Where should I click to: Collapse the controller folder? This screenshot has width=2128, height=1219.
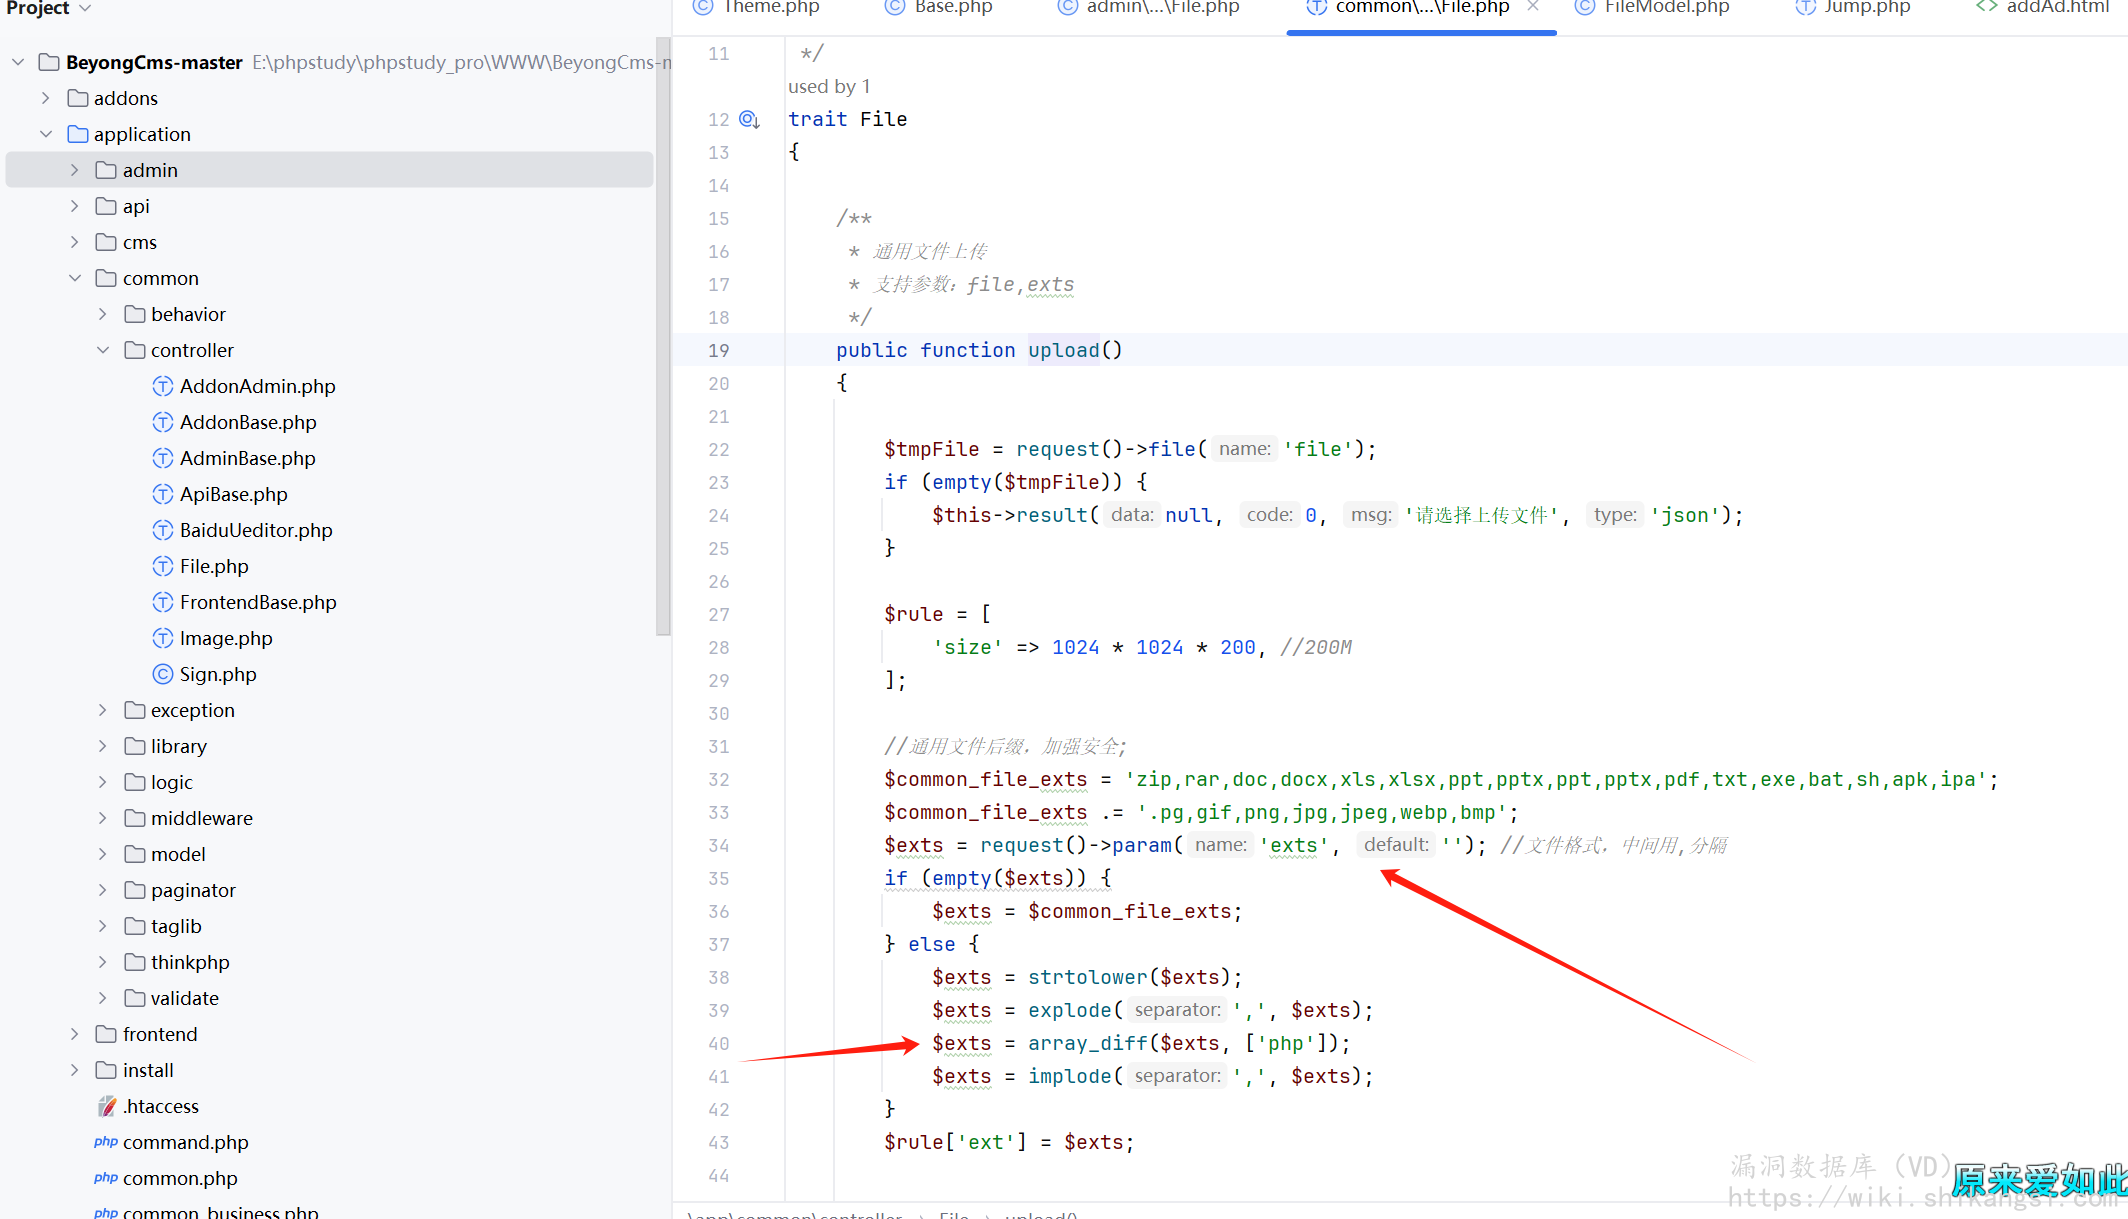[103, 350]
